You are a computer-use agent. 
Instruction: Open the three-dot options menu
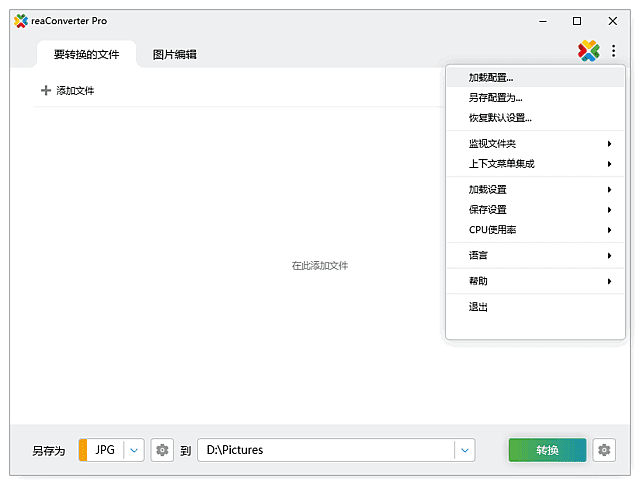[x=613, y=51]
